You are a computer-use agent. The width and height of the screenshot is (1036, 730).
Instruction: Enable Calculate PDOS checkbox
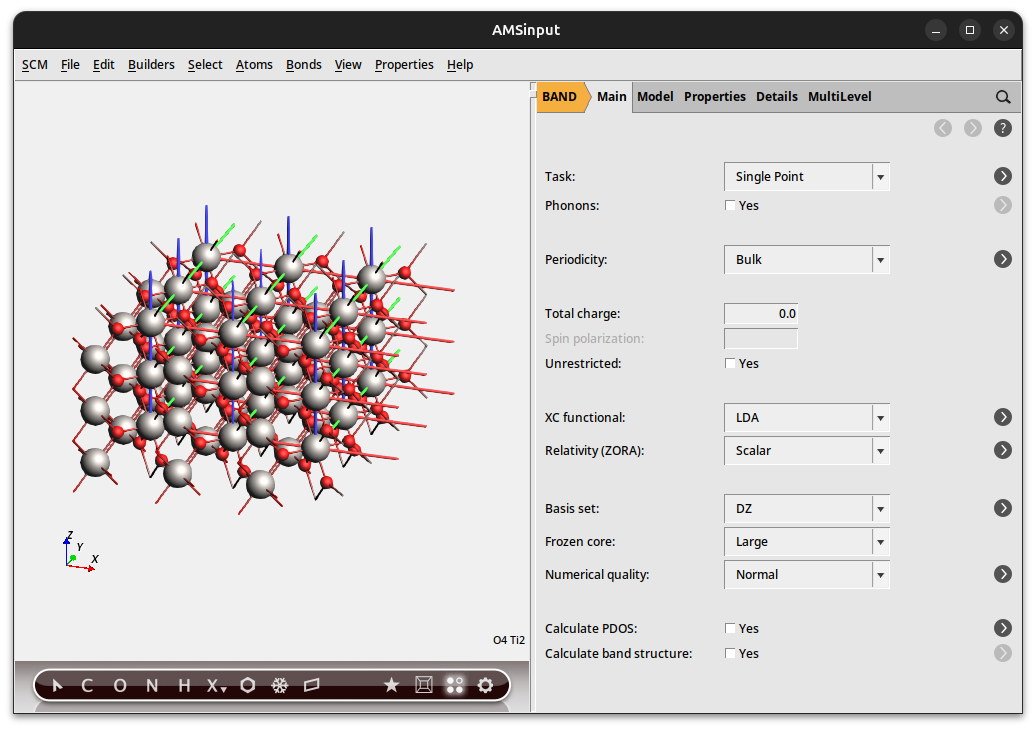pos(730,629)
